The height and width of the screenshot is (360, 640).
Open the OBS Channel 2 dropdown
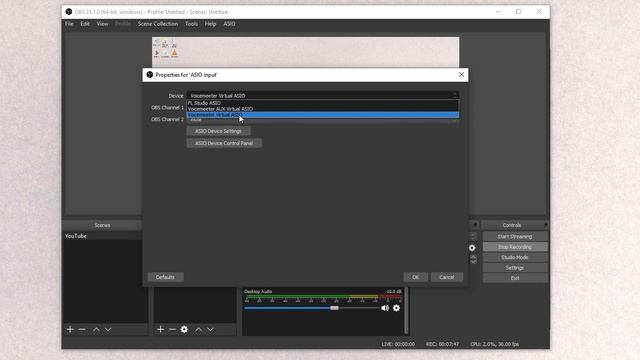pos(322,120)
